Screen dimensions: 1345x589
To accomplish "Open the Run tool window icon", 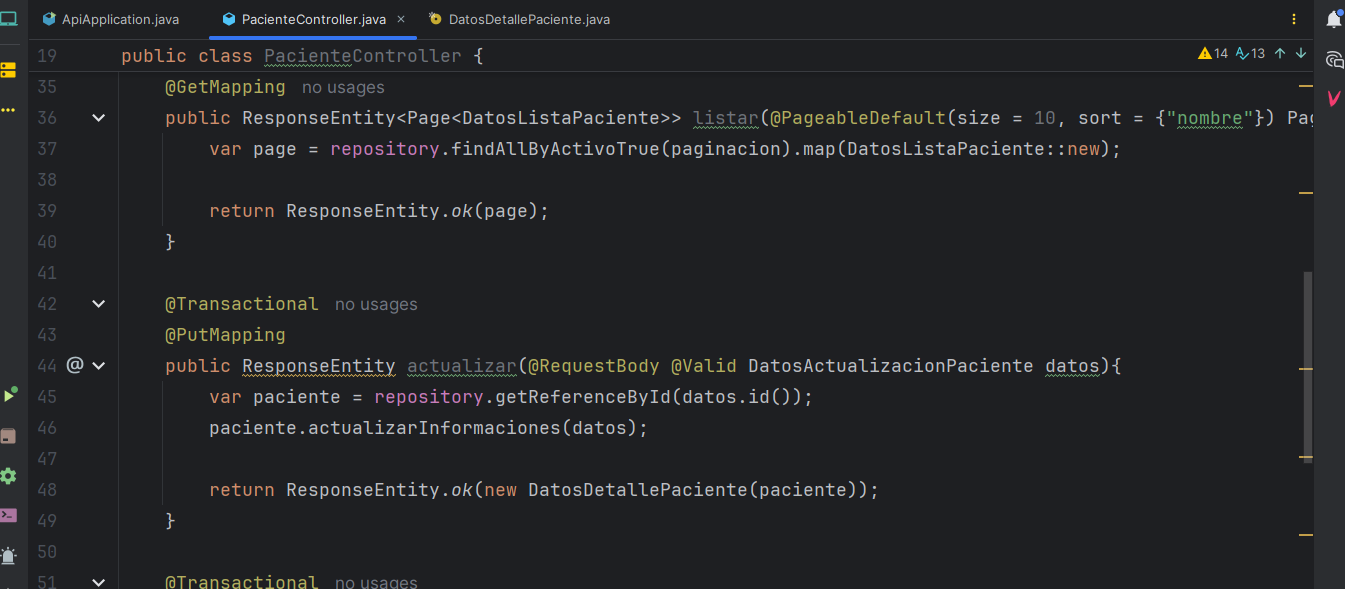I will [x=8, y=396].
